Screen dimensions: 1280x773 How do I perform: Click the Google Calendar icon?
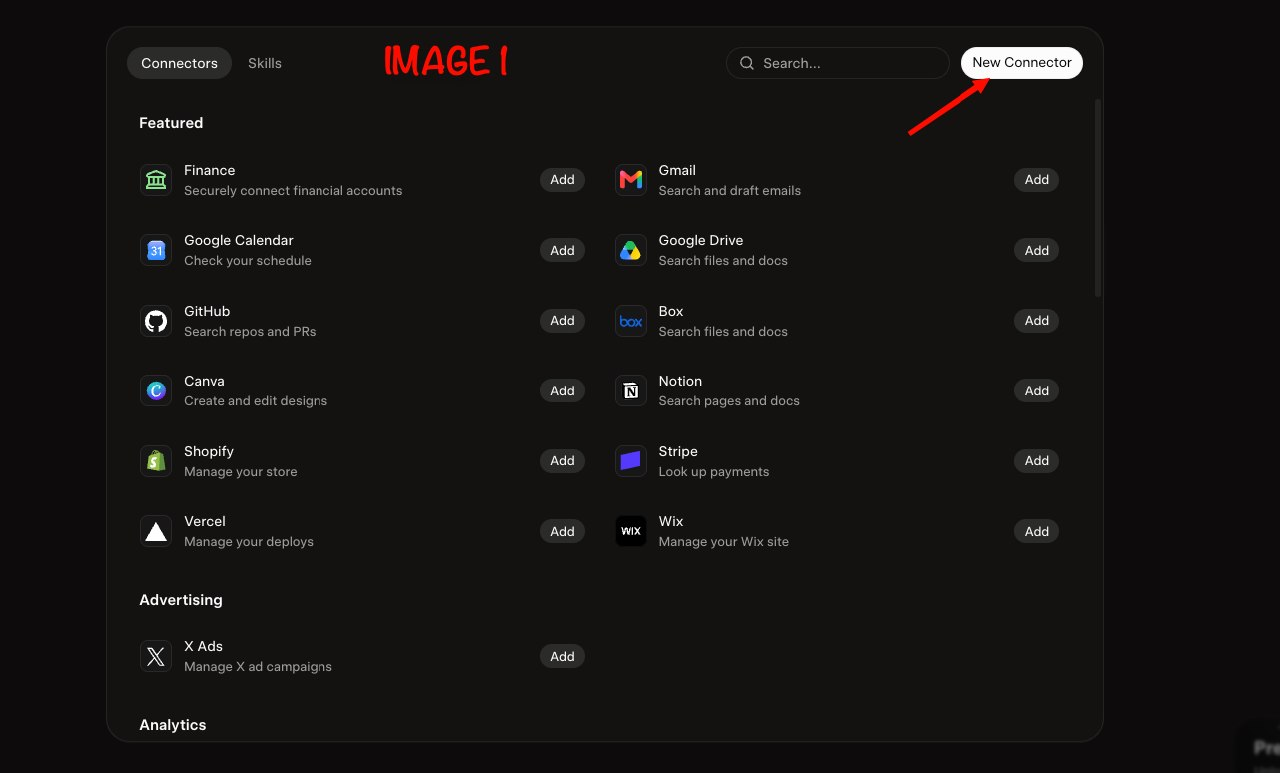click(x=156, y=250)
